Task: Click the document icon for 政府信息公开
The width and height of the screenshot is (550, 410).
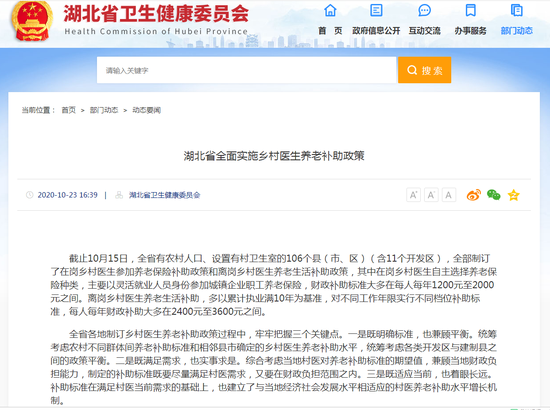Action: [x=376, y=10]
